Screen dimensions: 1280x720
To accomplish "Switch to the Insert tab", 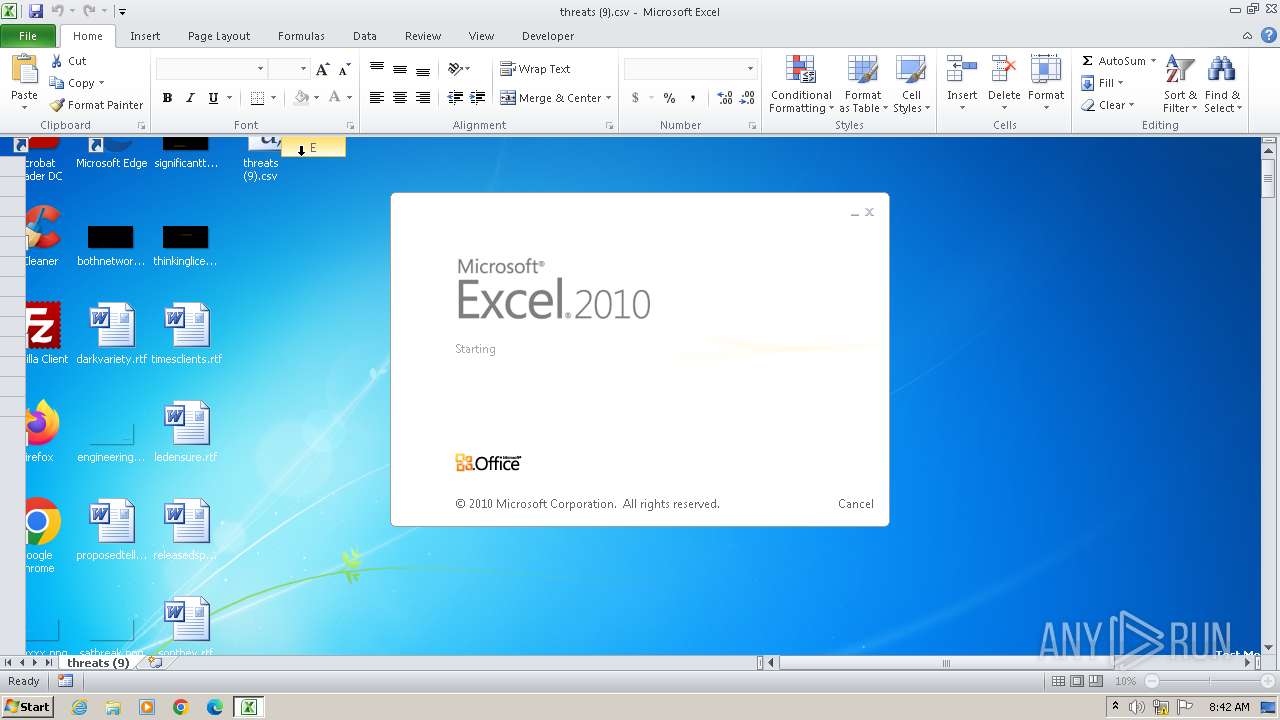I will tap(145, 36).
